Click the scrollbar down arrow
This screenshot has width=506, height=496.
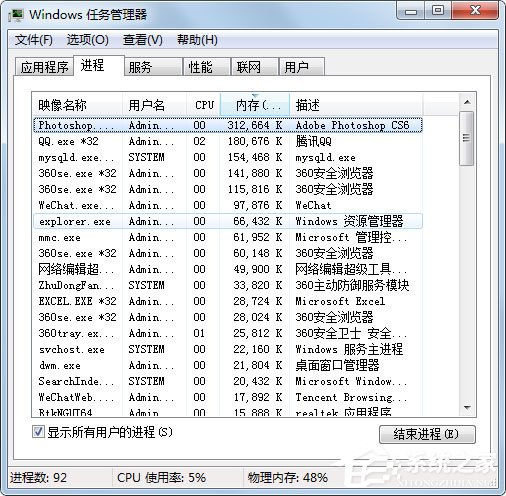(467, 408)
